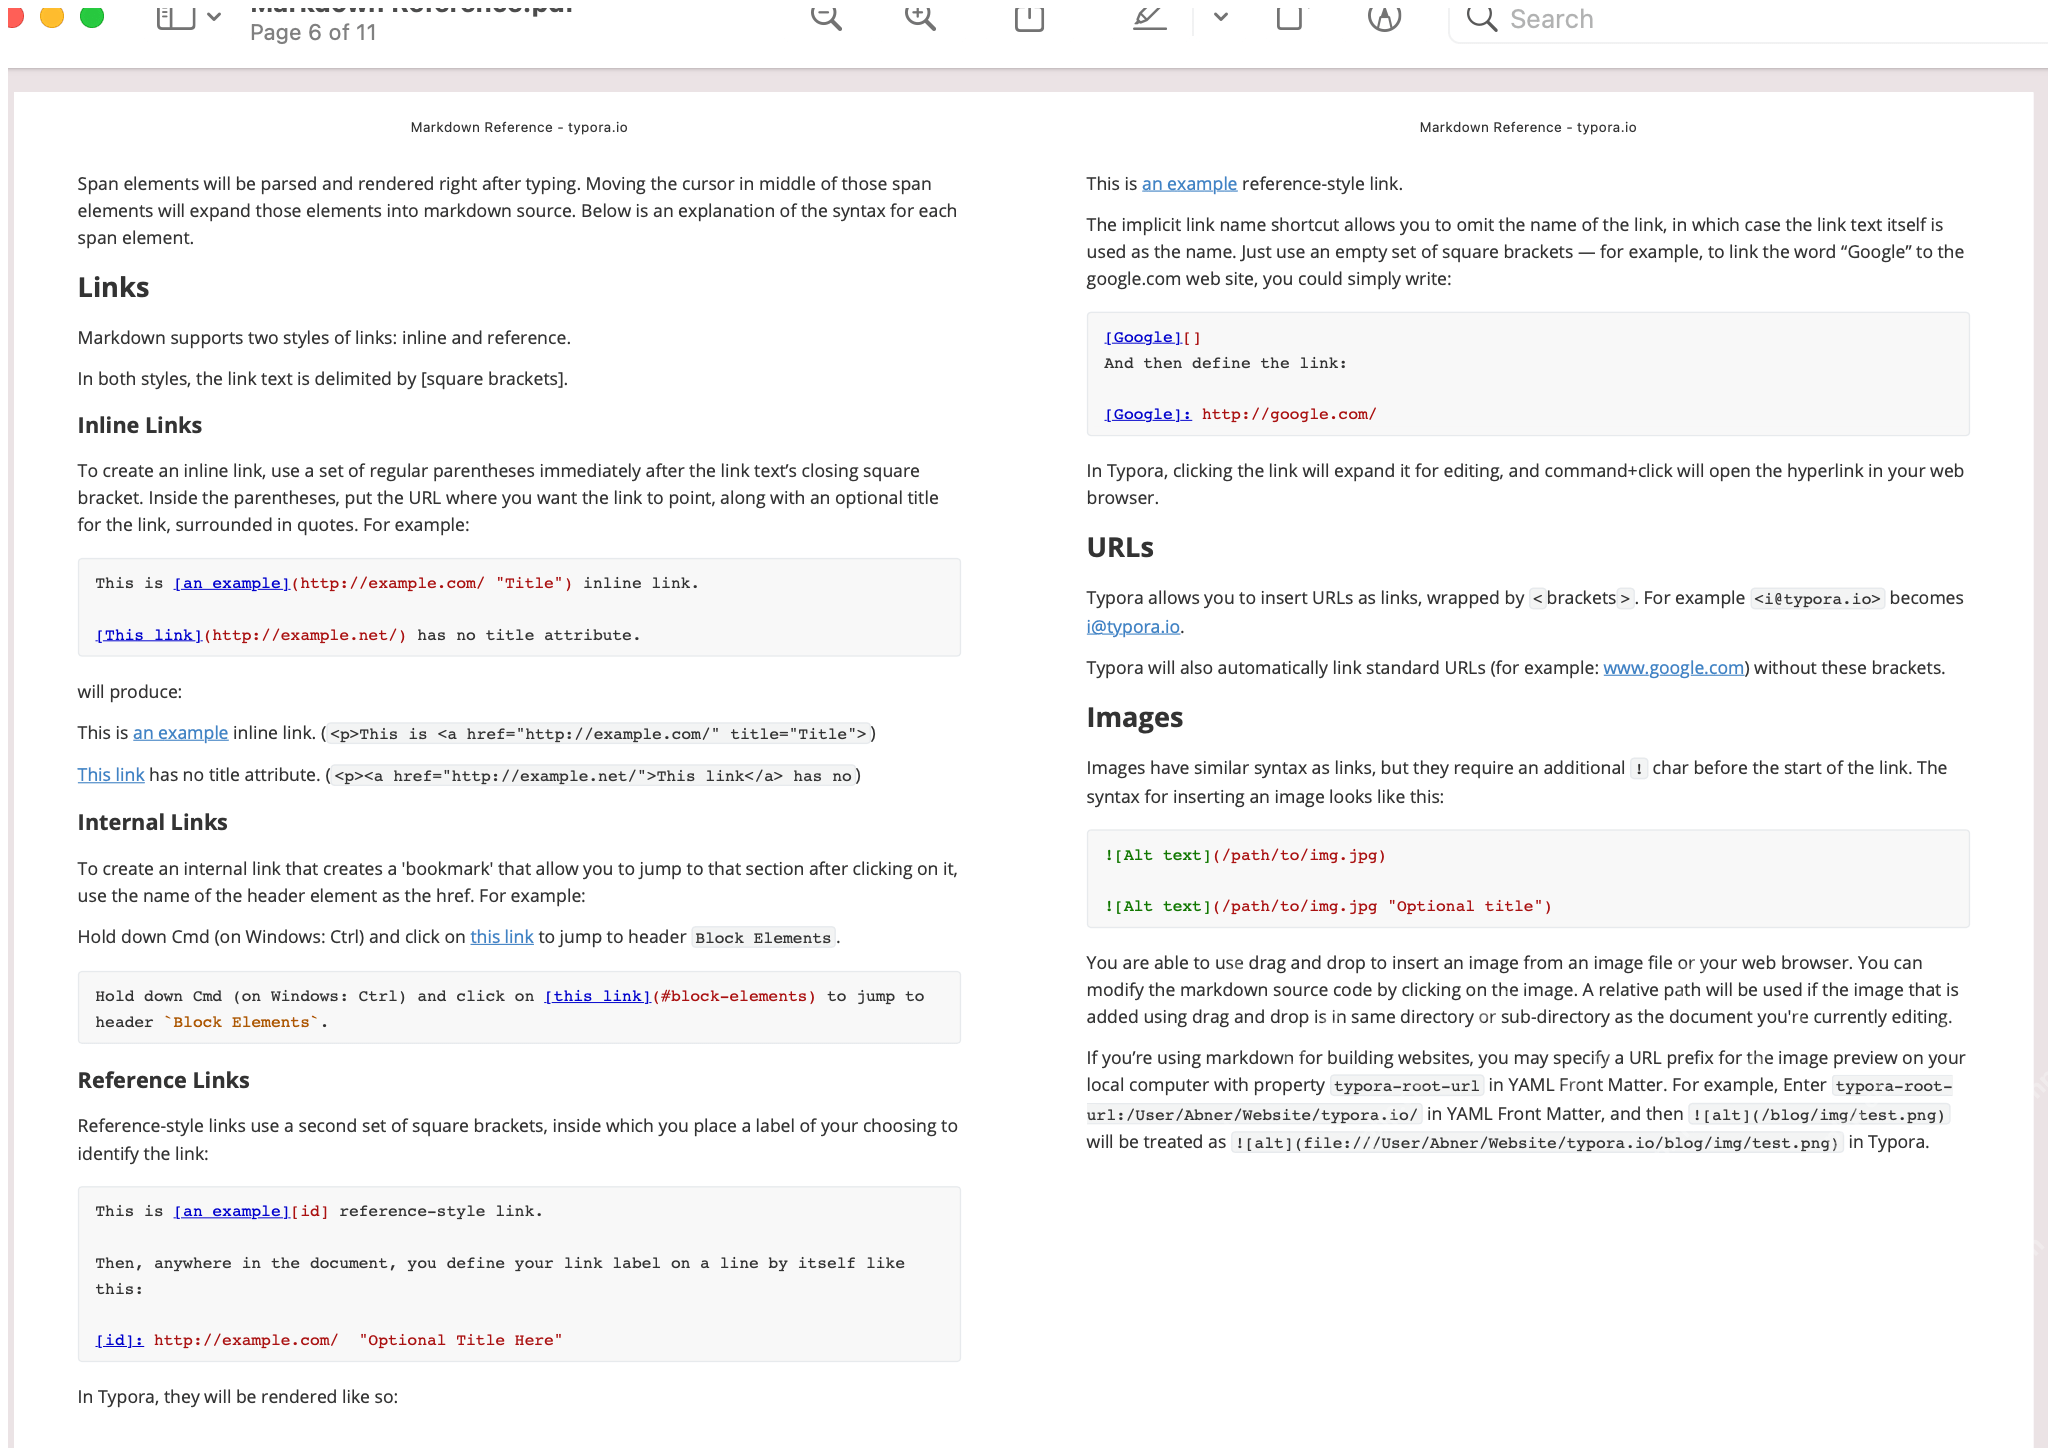The image size is (2056, 1456).
Task: Click the 'will produce:' line
Action: tap(130, 692)
